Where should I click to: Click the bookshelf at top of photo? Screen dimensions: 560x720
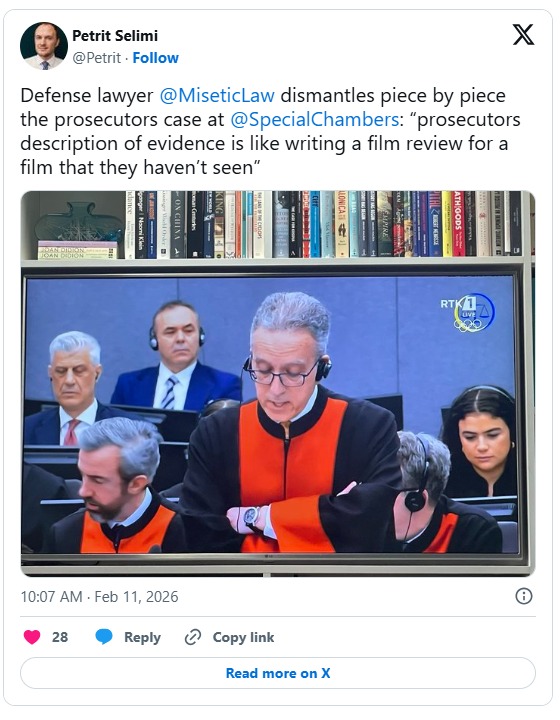(x=278, y=225)
